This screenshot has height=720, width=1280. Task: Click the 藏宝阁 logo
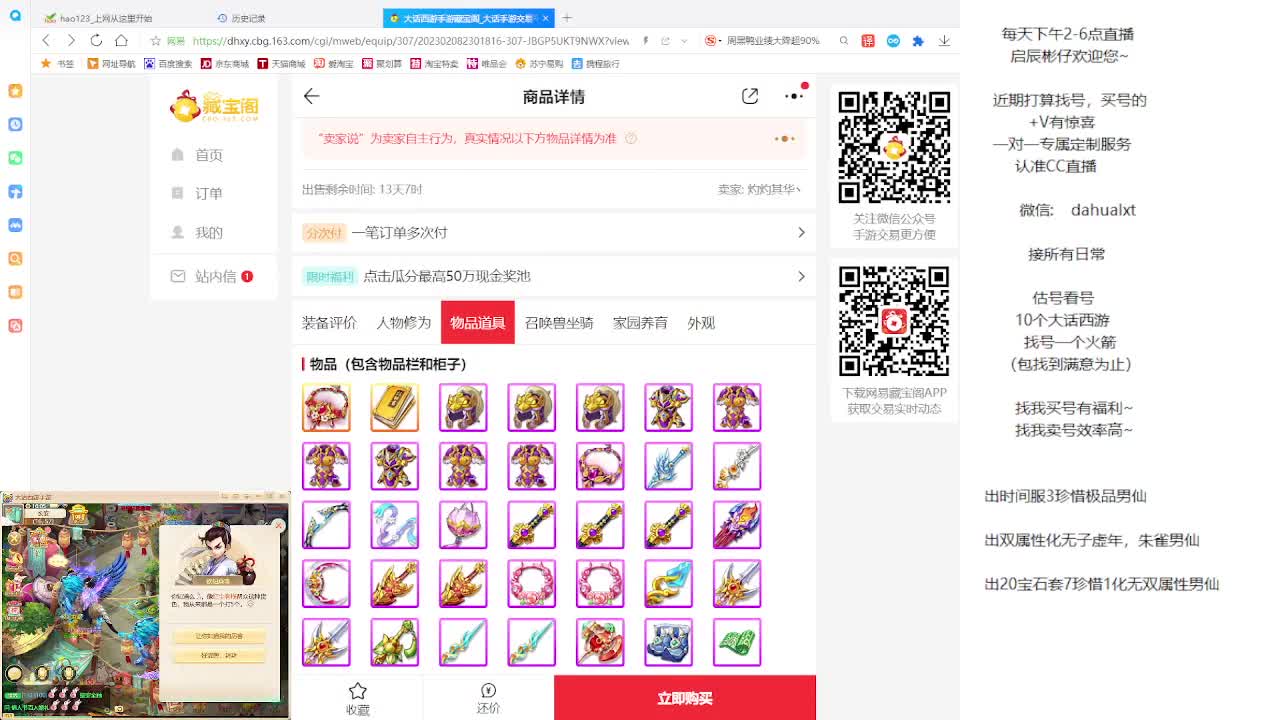pos(214,106)
